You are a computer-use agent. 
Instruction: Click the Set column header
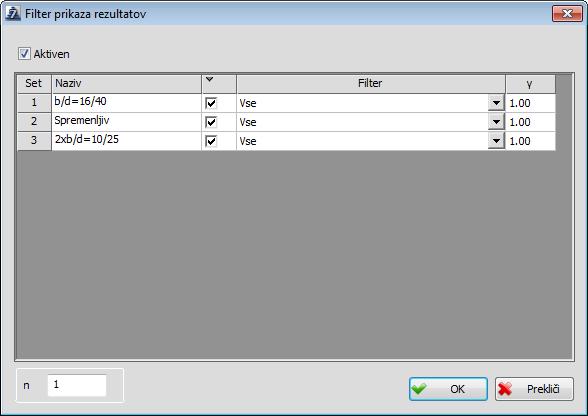coord(34,84)
